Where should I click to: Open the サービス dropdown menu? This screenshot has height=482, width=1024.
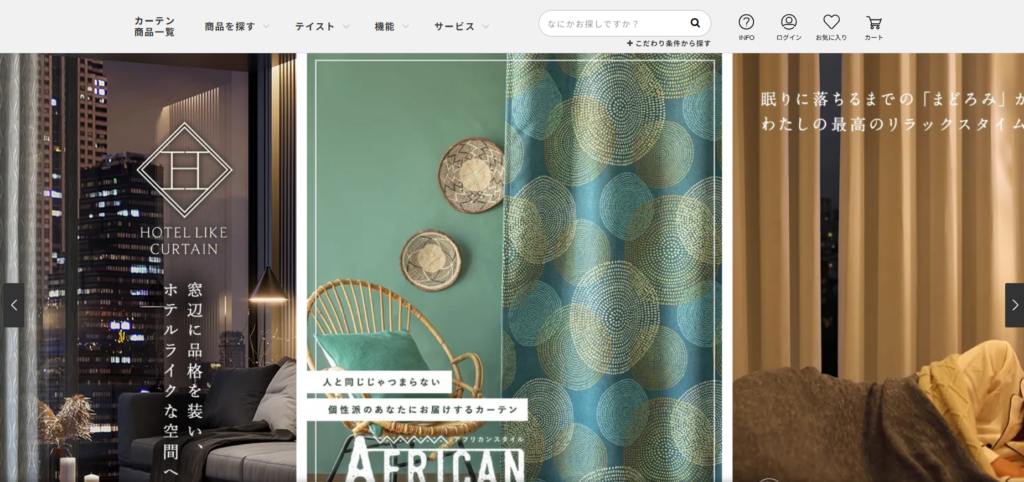click(x=461, y=26)
